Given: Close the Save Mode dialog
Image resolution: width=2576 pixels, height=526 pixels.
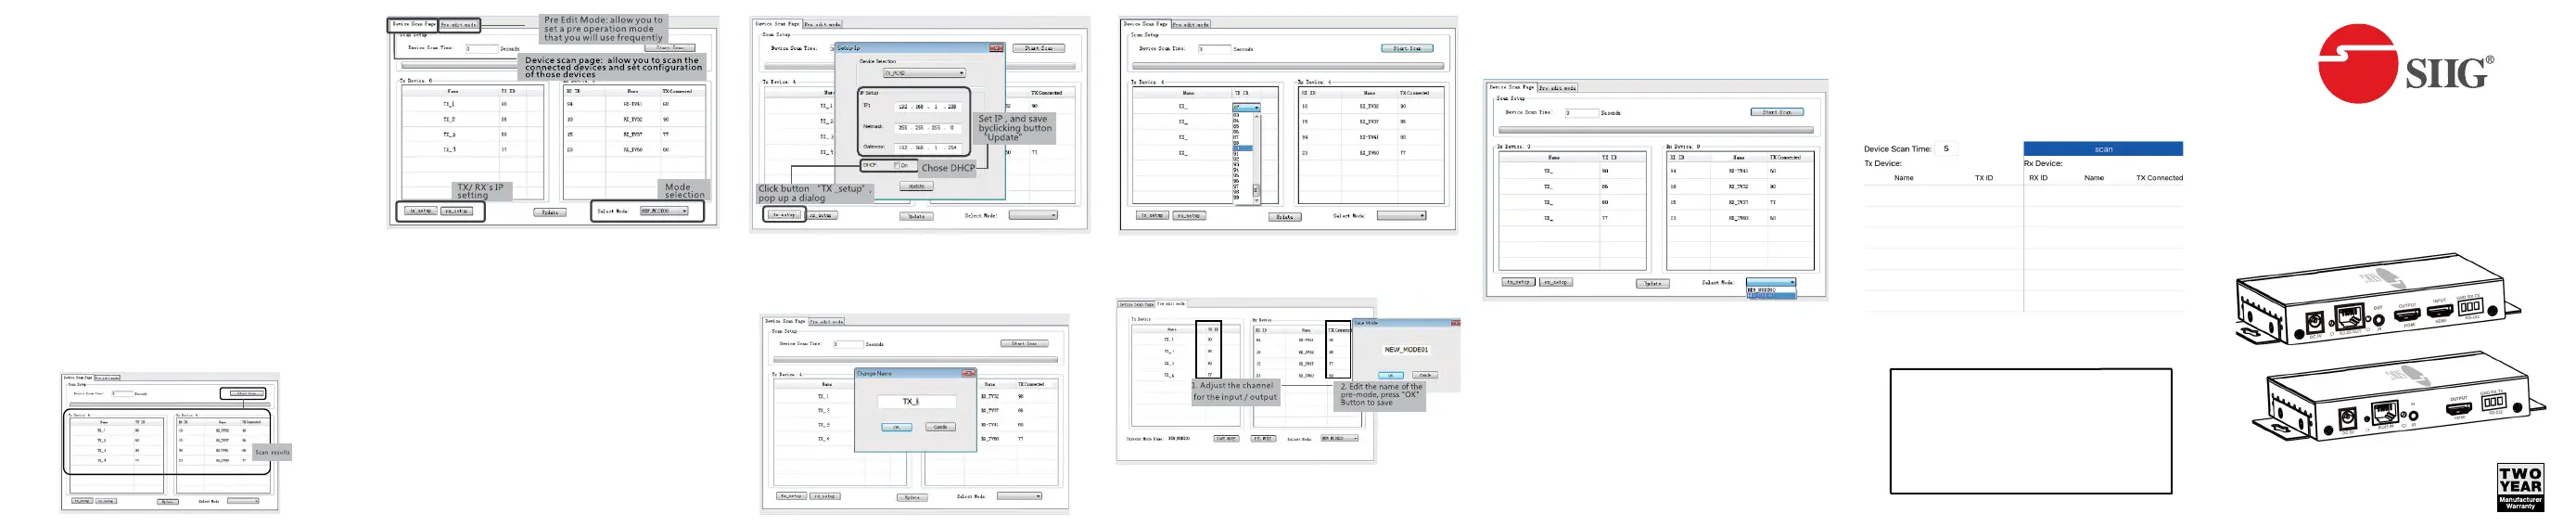Looking at the screenshot, I should (1455, 323).
